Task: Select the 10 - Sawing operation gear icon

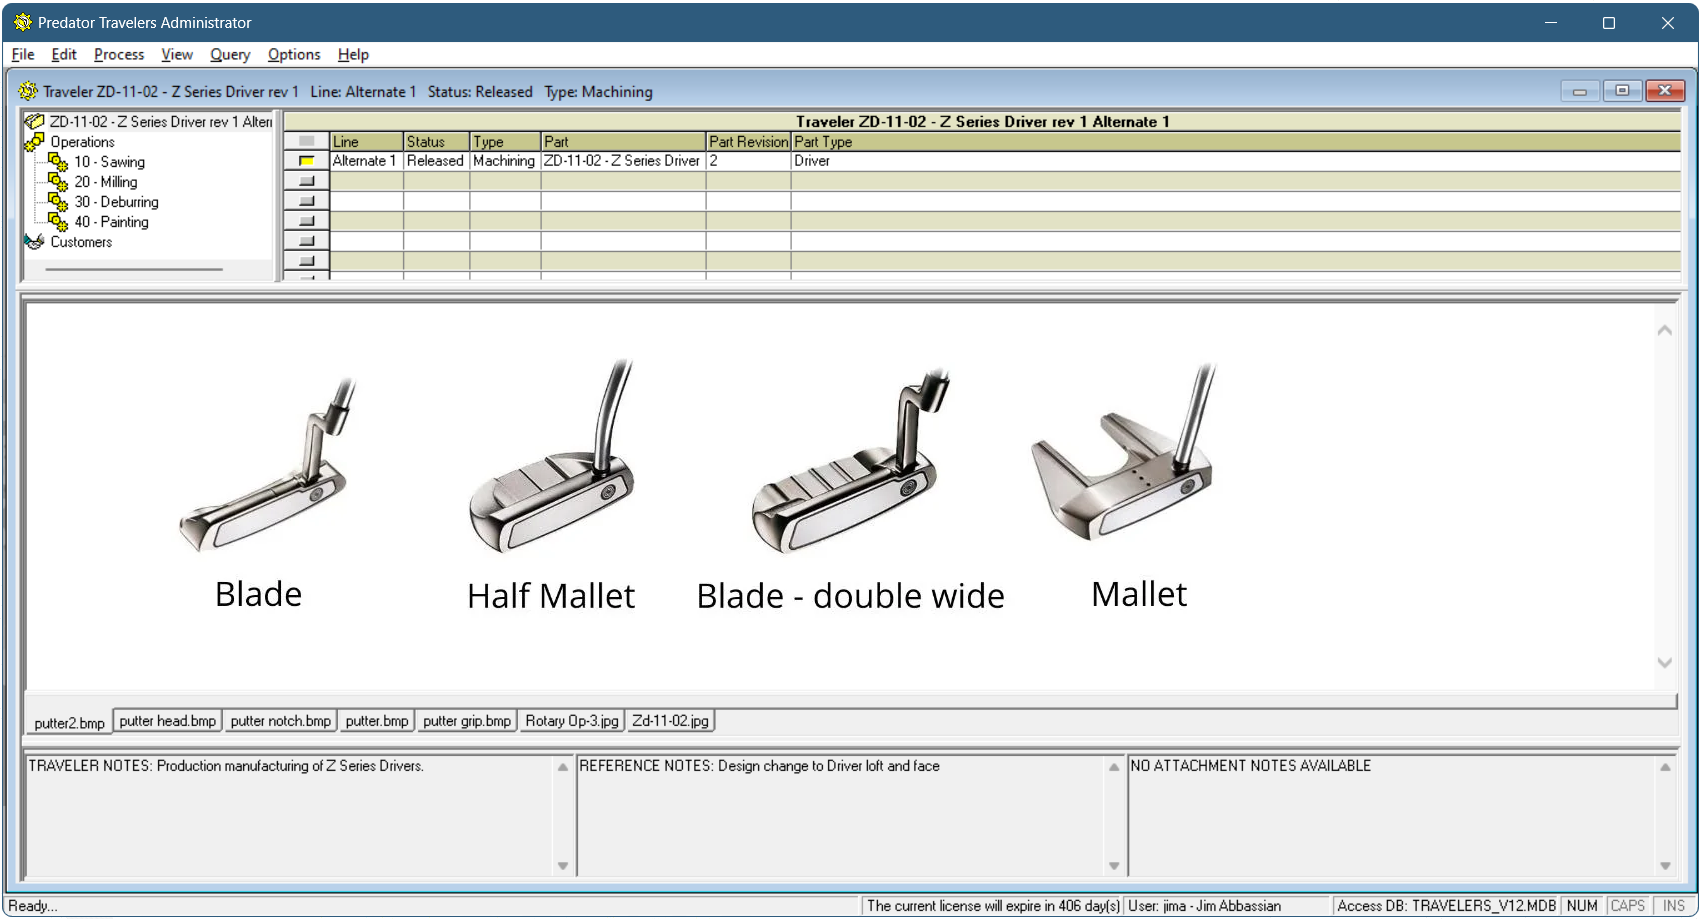Action: pyautogui.click(x=57, y=162)
